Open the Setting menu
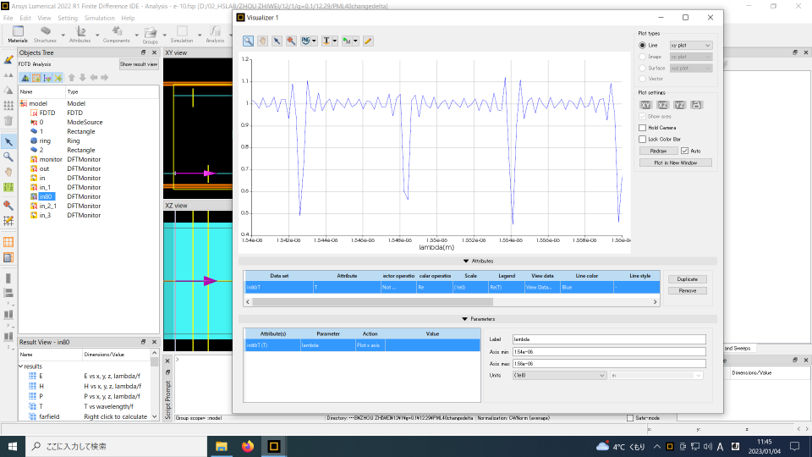The height and width of the screenshot is (457, 812). point(67,18)
